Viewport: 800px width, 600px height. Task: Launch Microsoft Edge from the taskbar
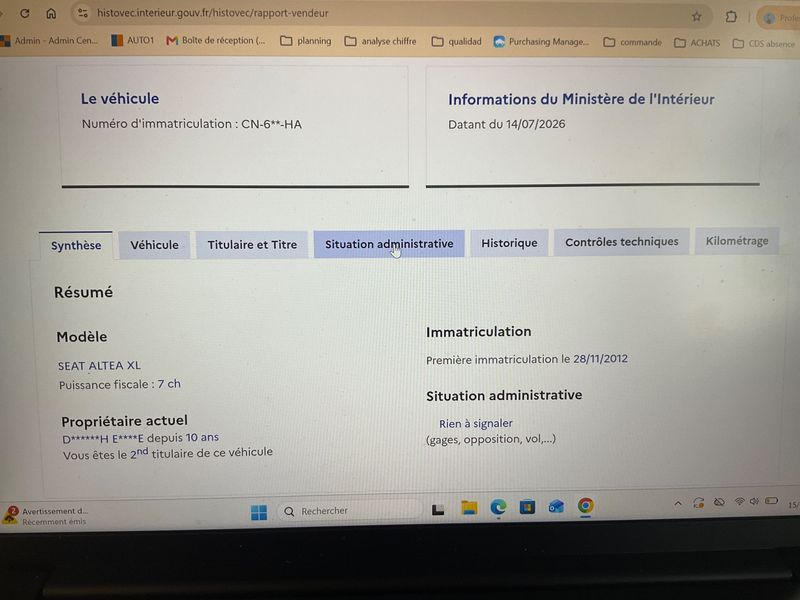pos(498,507)
